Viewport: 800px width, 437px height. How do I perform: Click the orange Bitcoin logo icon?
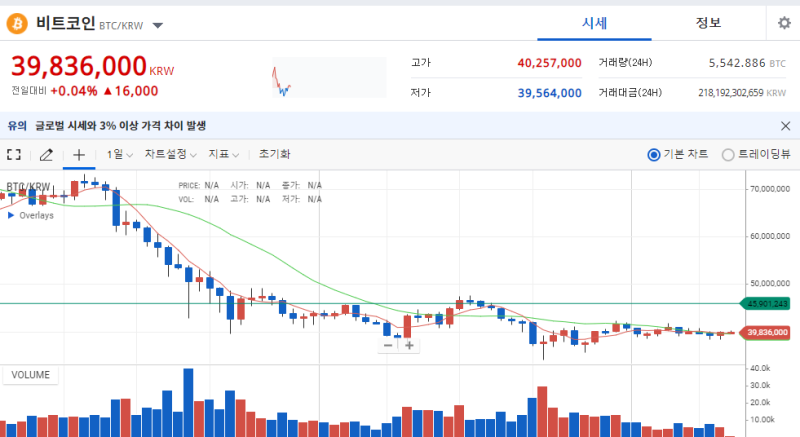point(17,23)
